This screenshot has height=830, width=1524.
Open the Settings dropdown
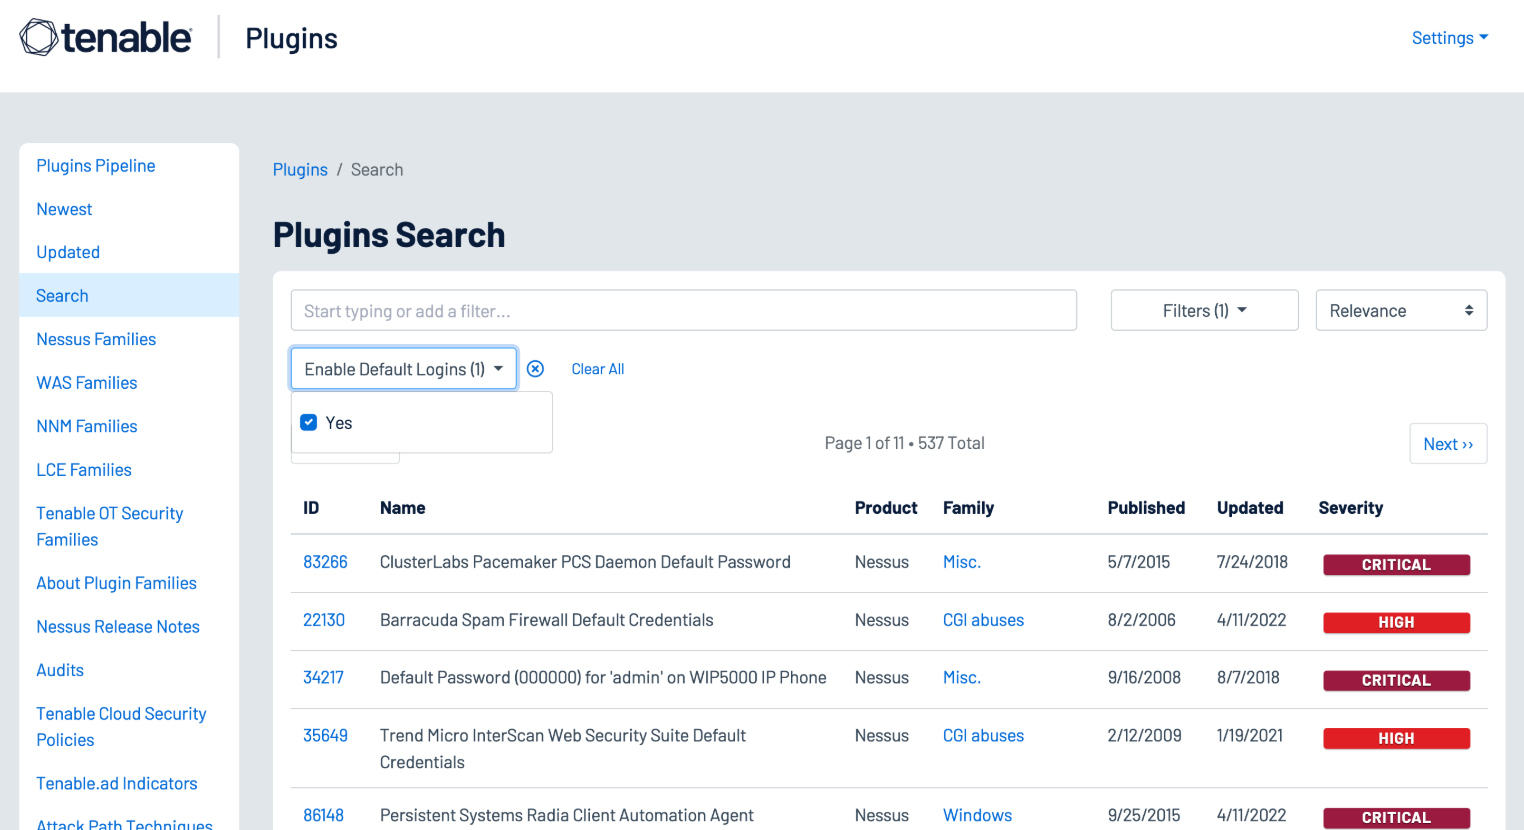coord(1449,38)
